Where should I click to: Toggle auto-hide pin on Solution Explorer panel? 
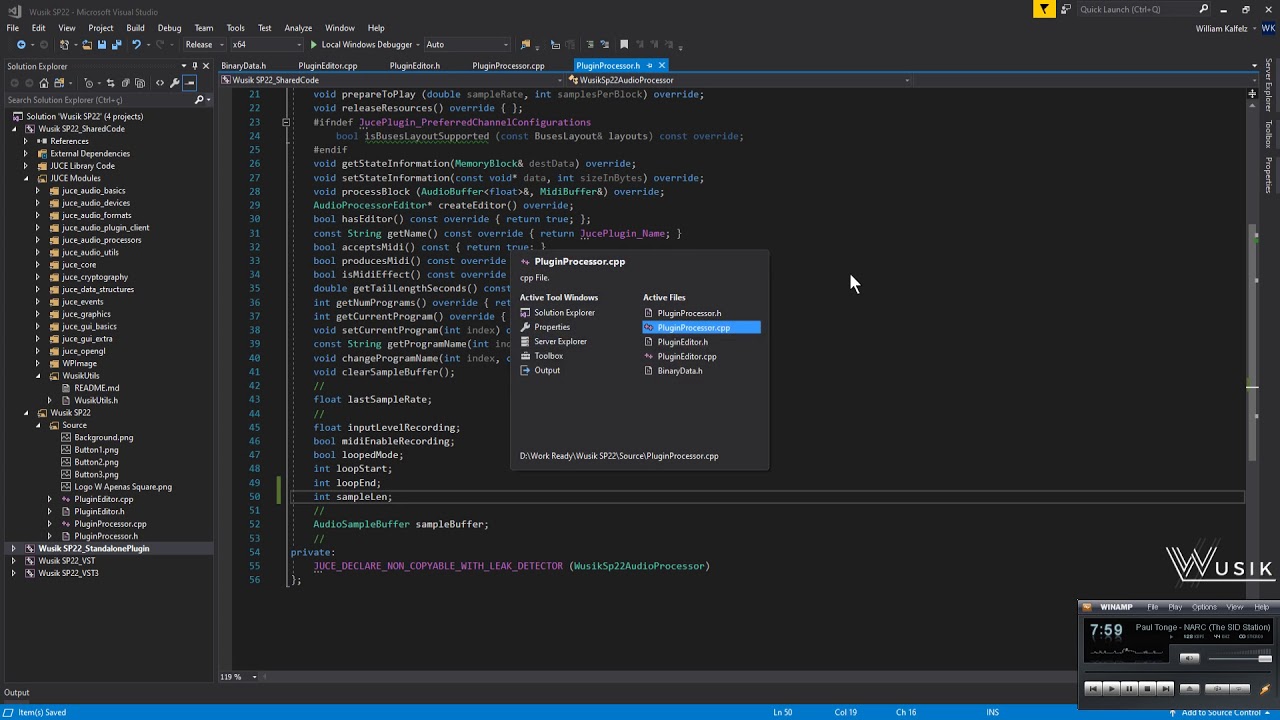[196, 66]
